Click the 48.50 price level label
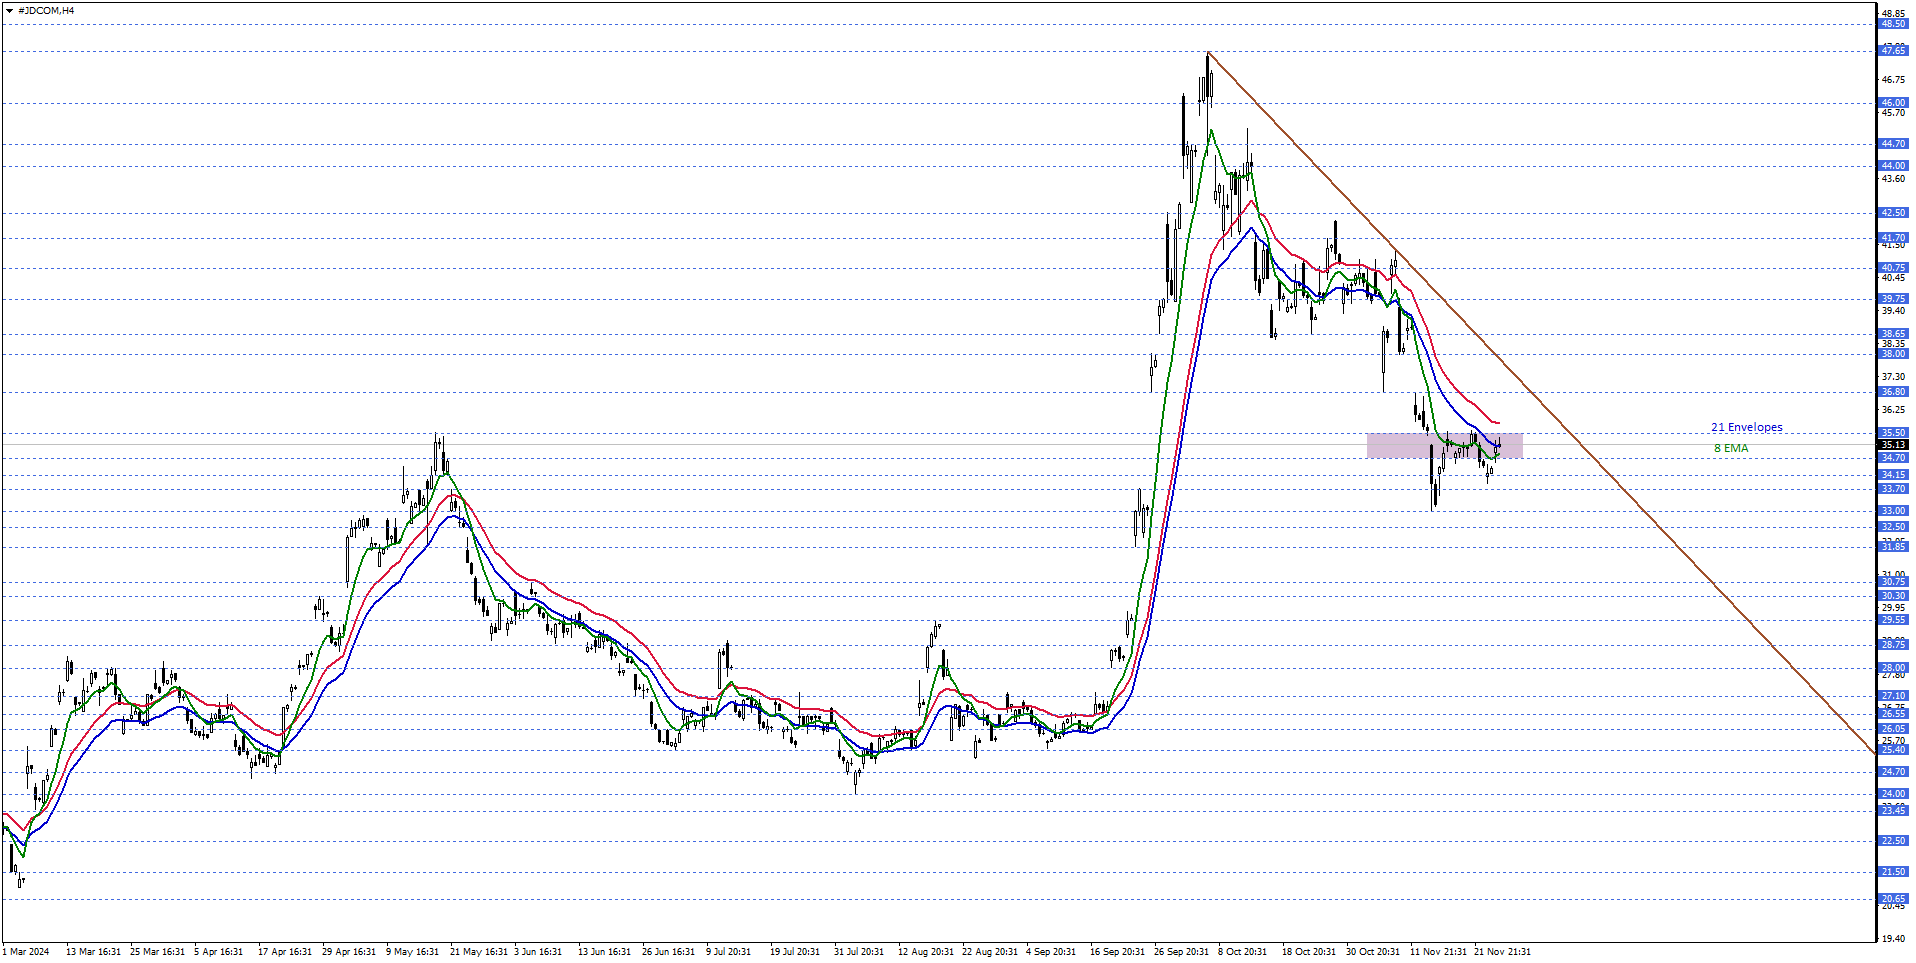Viewport: 1916px width, 963px height. pos(1893,24)
